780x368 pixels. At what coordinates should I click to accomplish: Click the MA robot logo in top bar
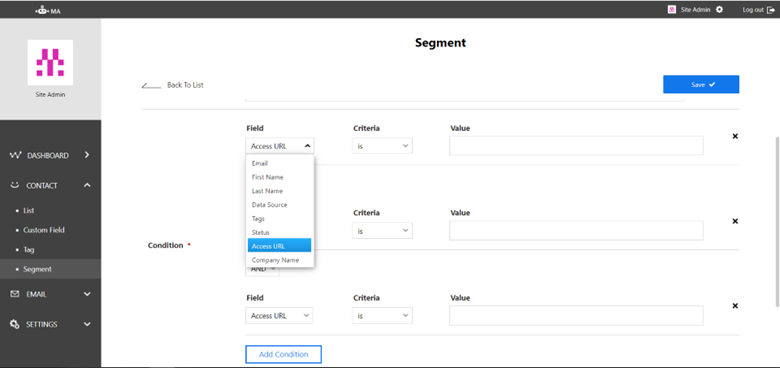click(x=48, y=9)
